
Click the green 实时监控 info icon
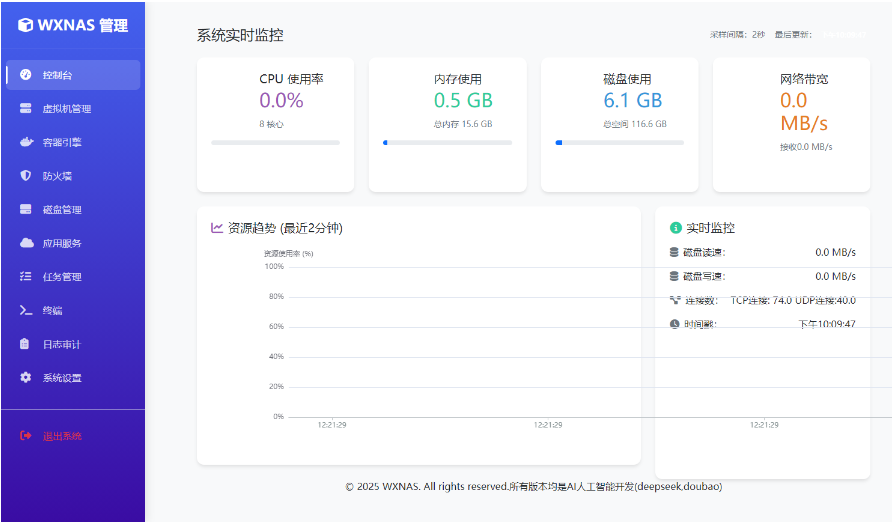click(675, 227)
